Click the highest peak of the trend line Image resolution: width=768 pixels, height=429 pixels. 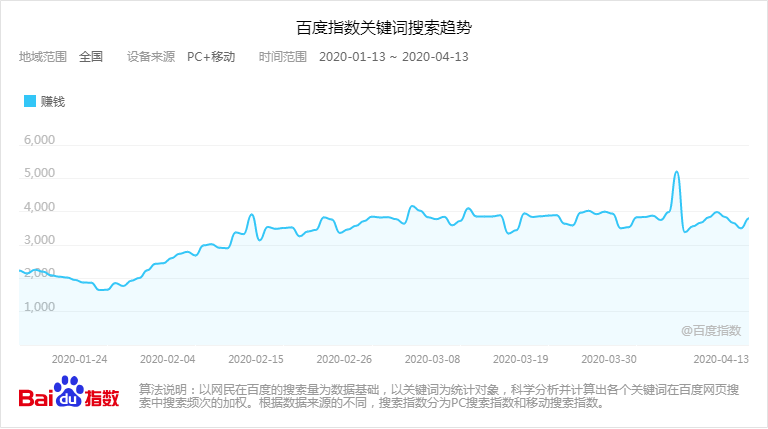pos(677,172)
